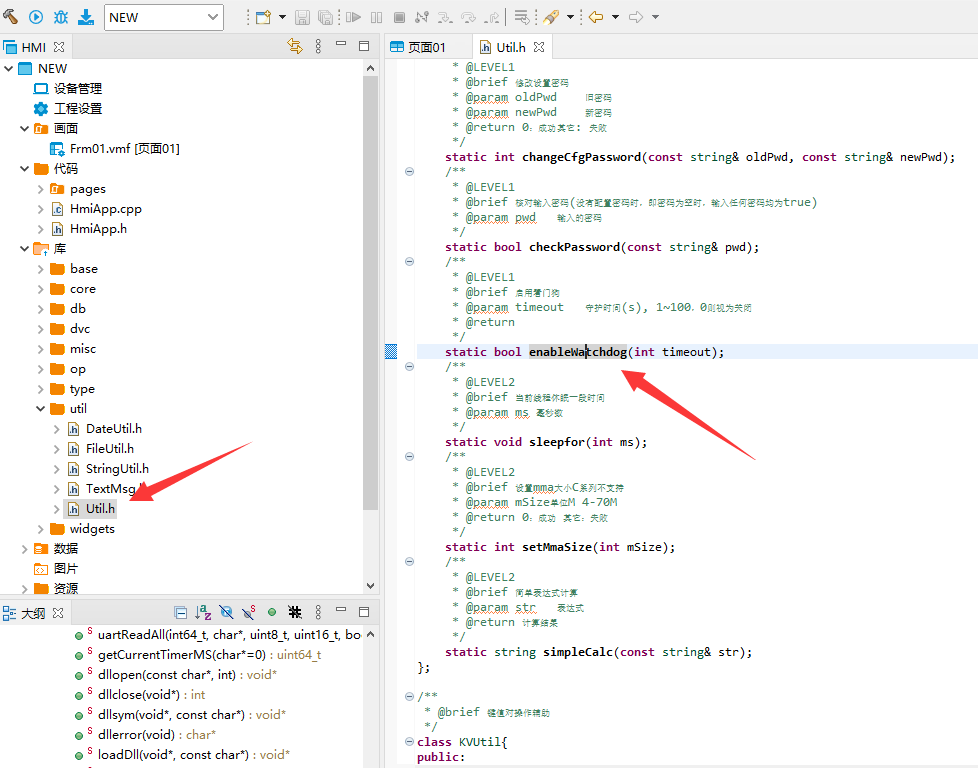978x768 pixels.
Task: Click the project tree vertical scrollbar
Action: (x=370, y=293)
